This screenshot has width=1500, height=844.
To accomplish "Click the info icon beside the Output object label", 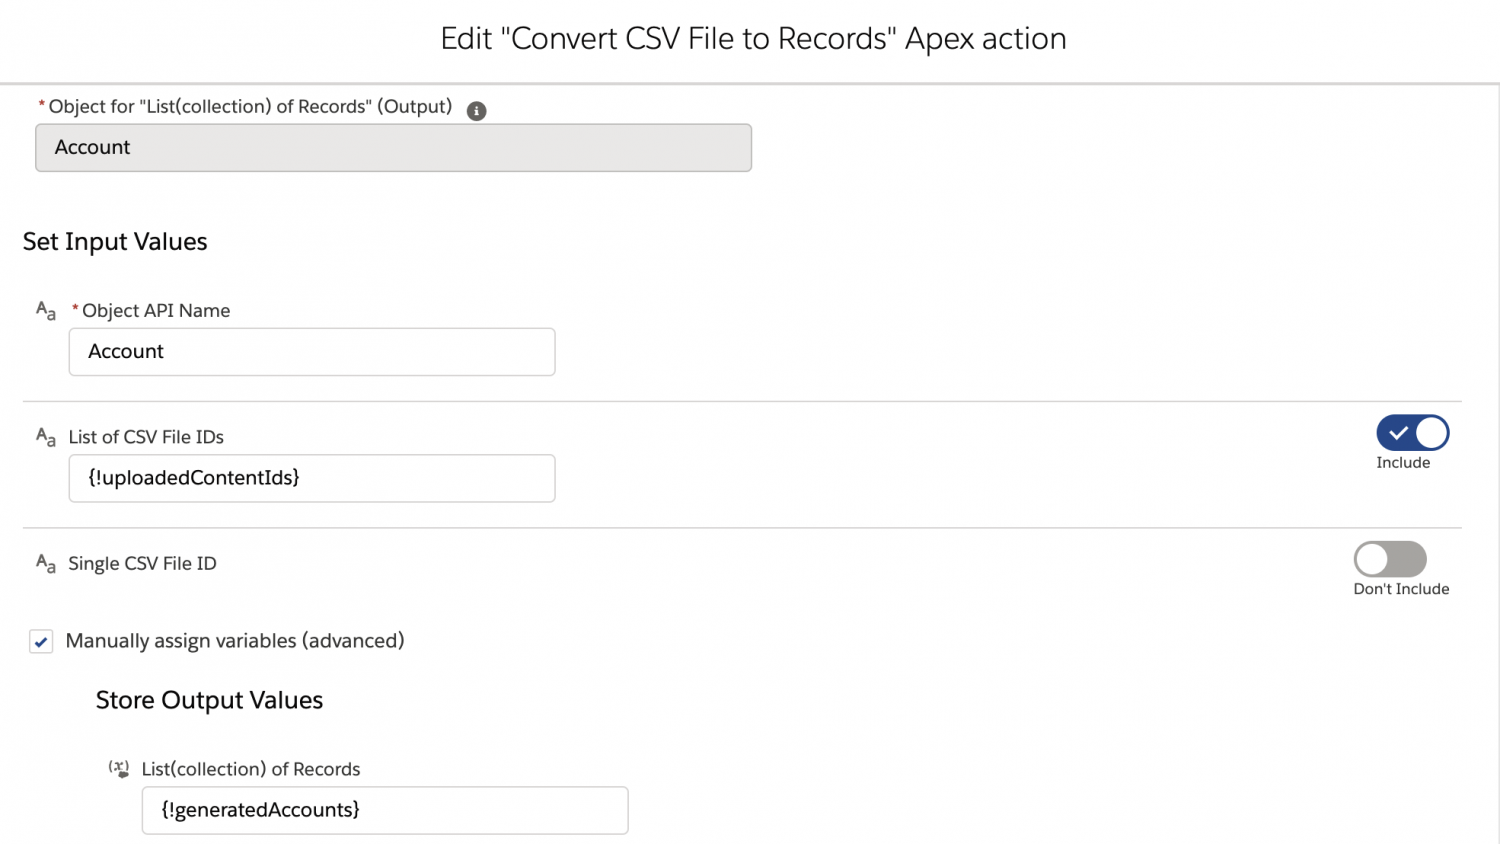I will (x=476, y=111).
